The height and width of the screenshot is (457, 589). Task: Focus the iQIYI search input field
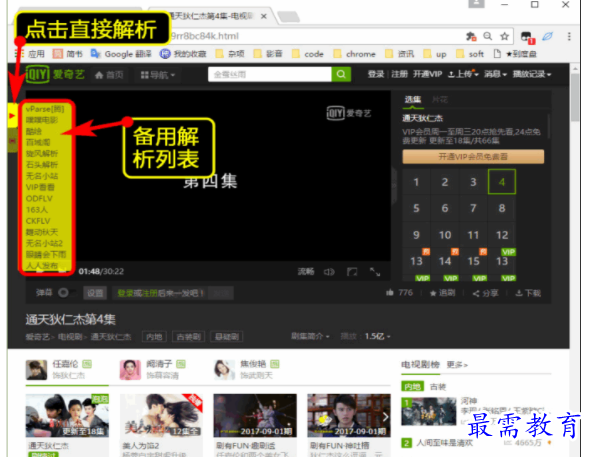tap(270, 74)
